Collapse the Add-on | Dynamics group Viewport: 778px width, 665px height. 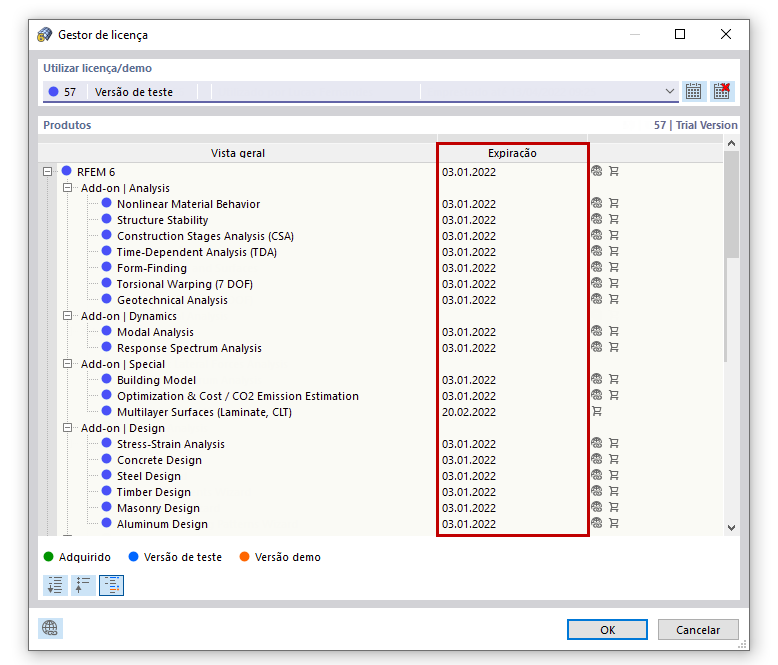pyautogui.click(x=67, y=316)
